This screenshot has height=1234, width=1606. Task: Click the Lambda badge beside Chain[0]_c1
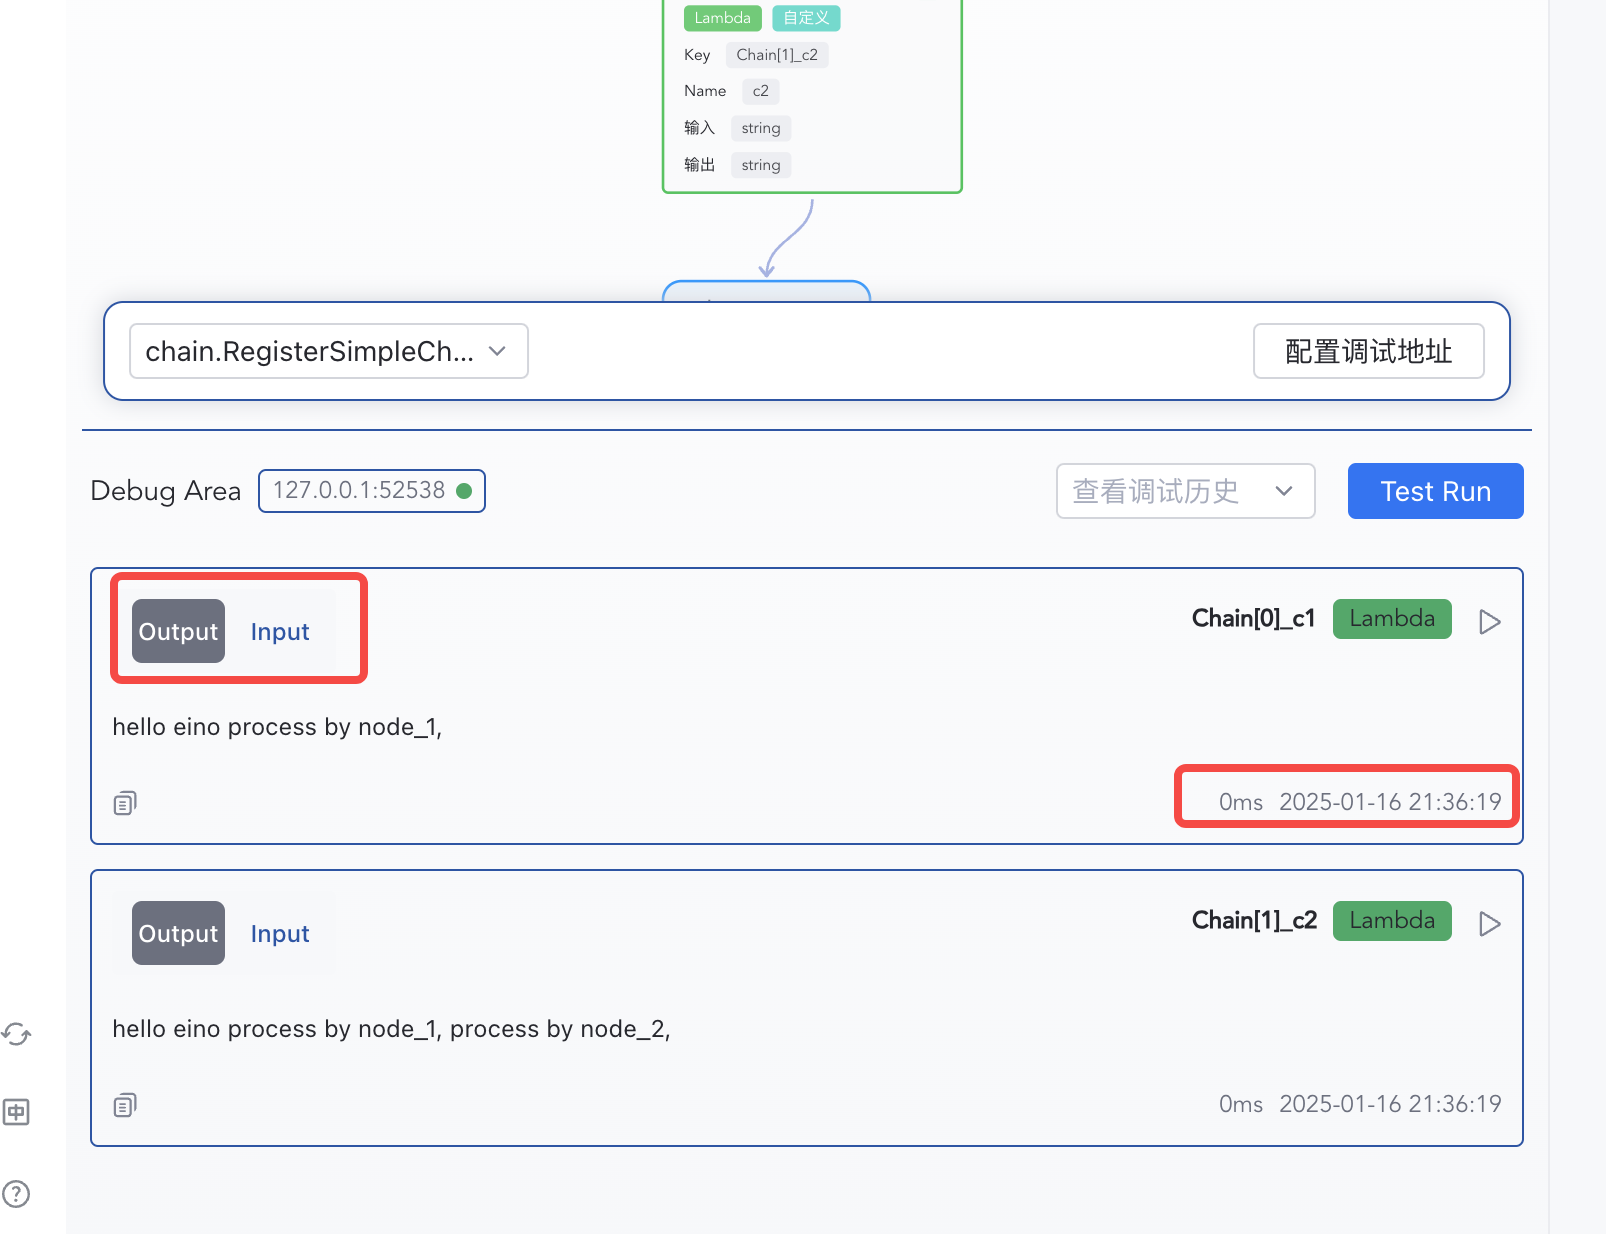tap(1391, 619)
